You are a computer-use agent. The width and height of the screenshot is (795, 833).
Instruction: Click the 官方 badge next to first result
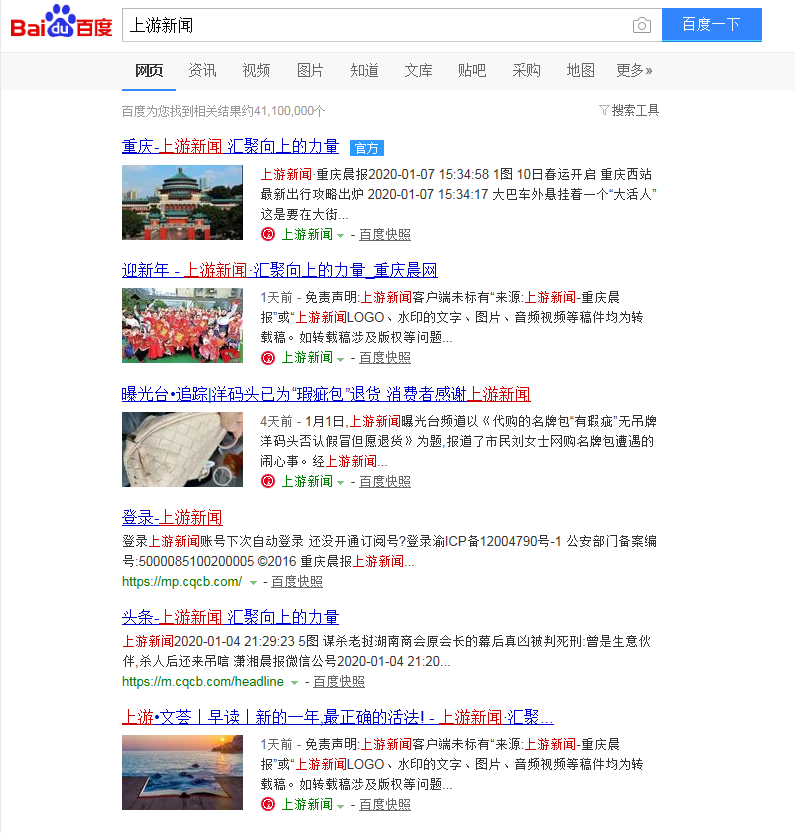pos(367,148)
